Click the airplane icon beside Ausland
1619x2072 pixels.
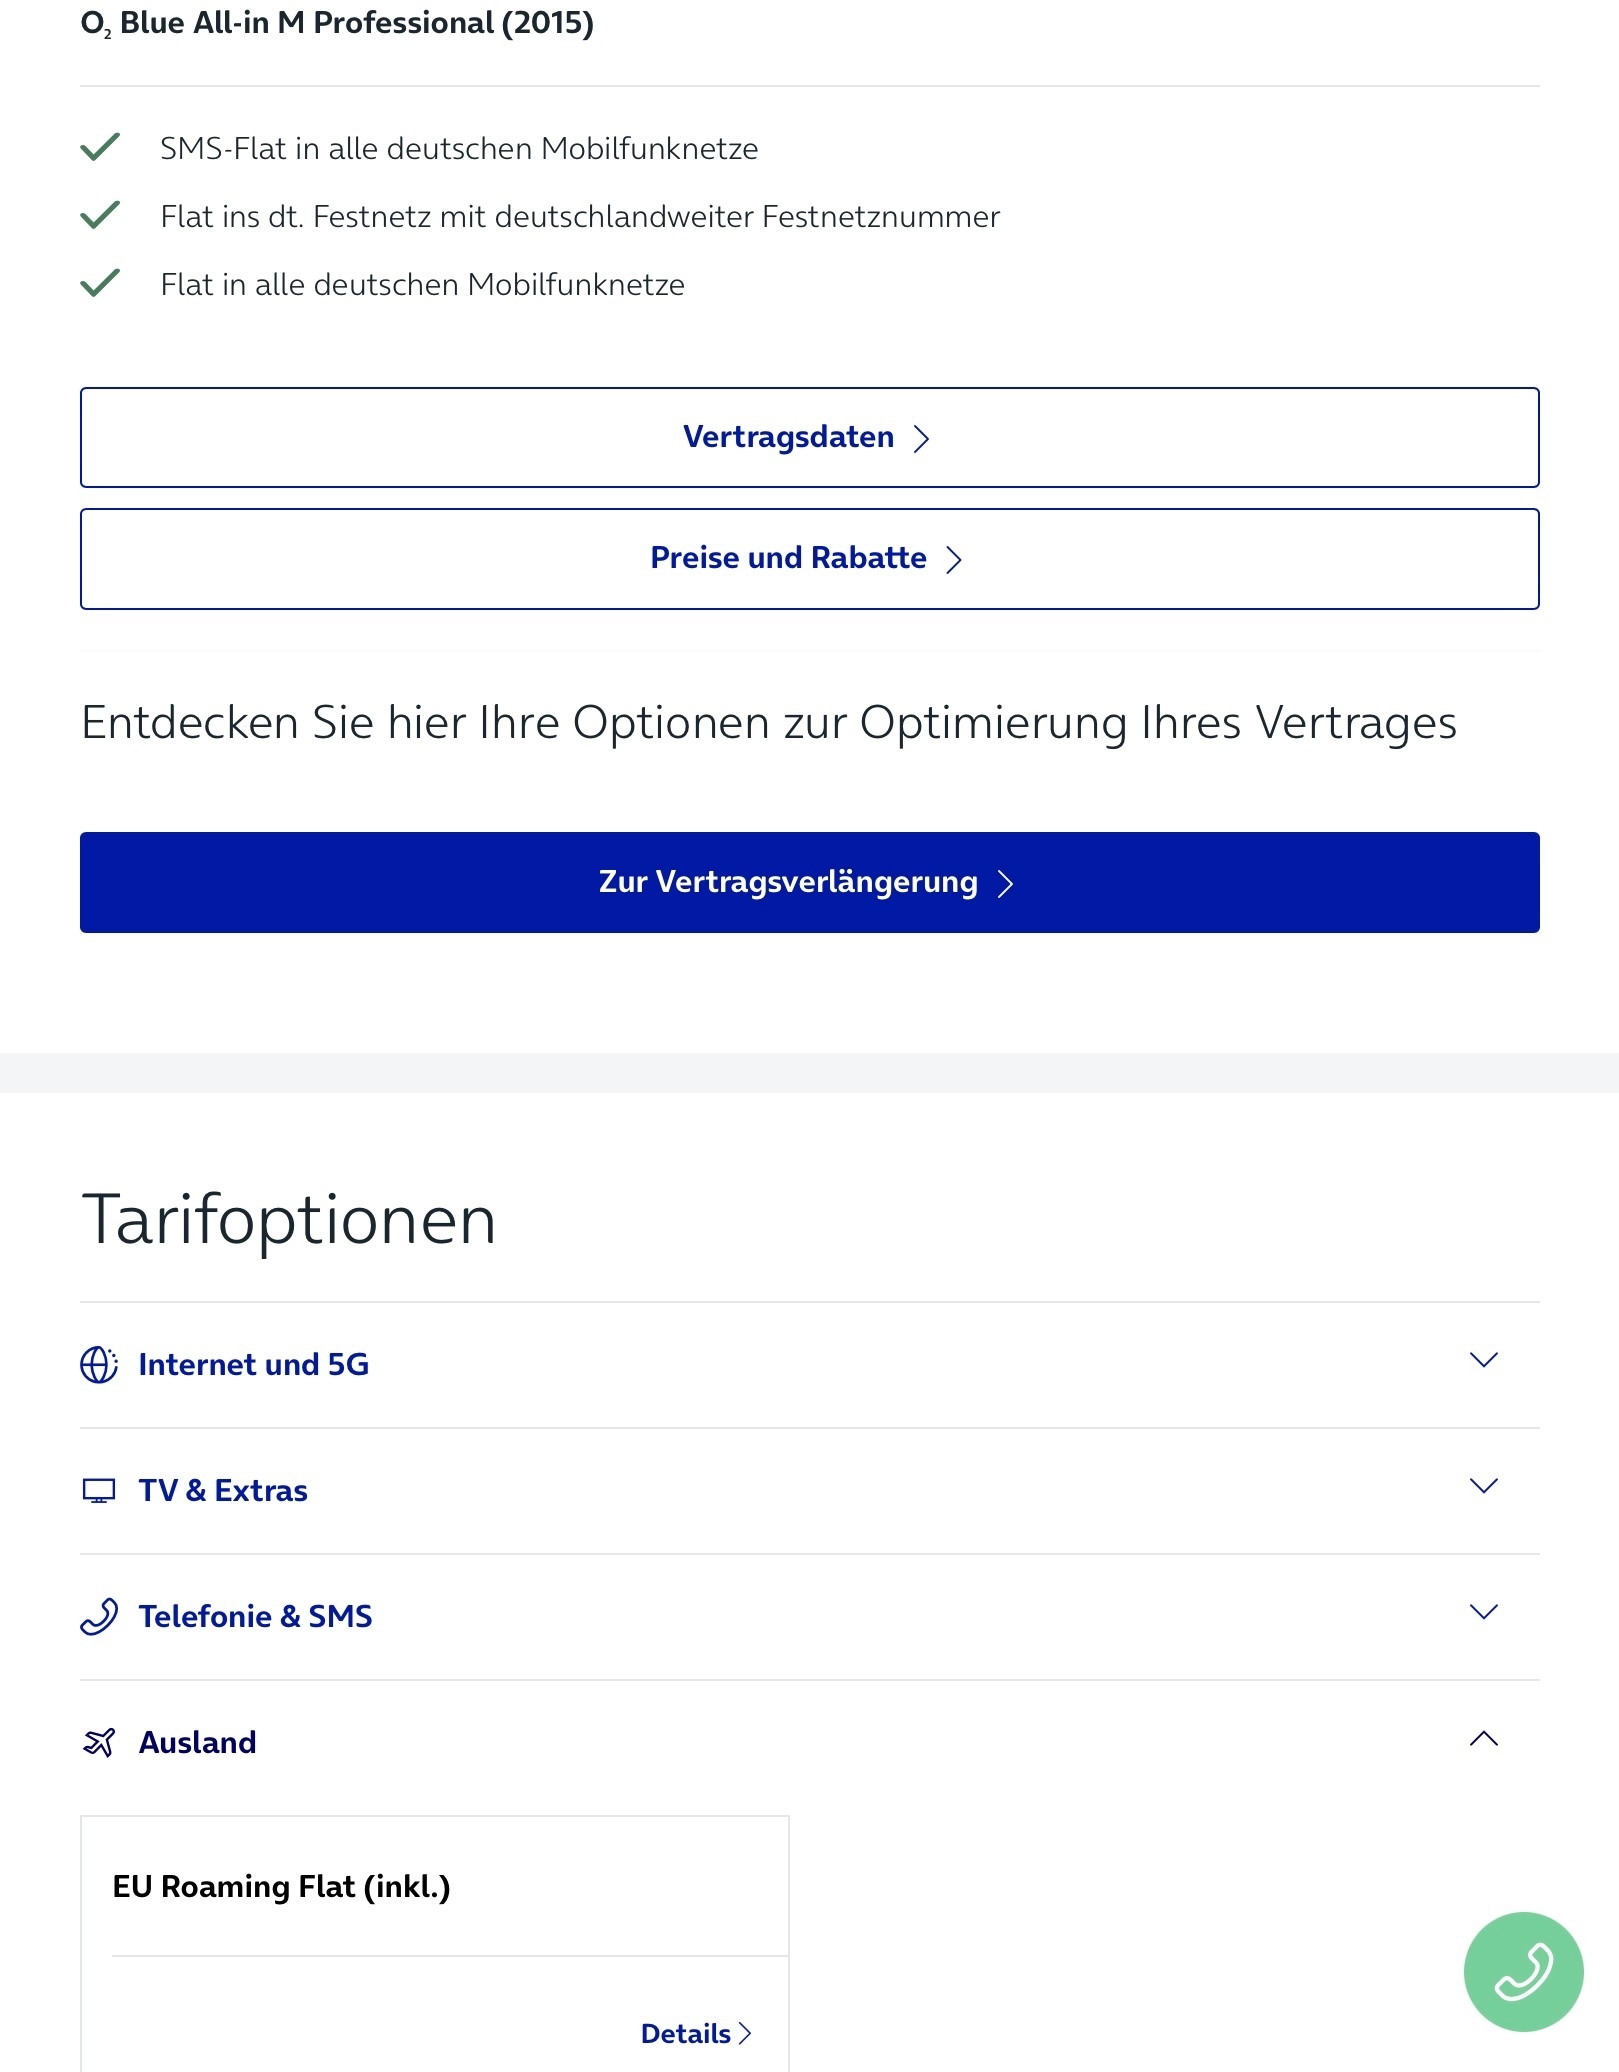coord(99,1742)
